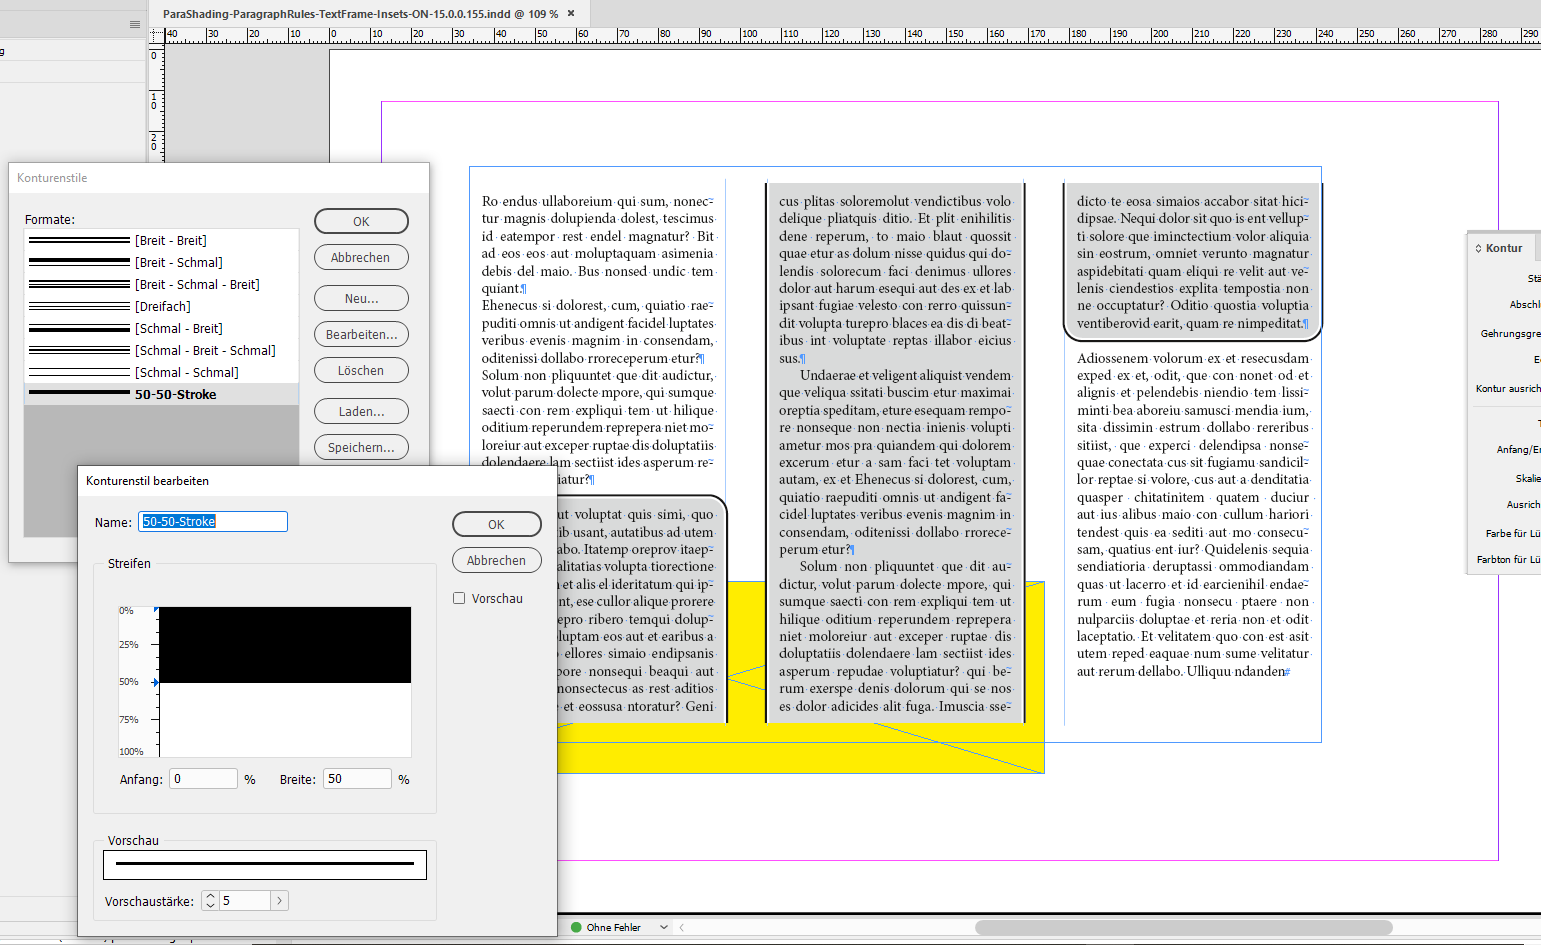Click the Name field containing 50-50-Stroke

click(212, 521)
